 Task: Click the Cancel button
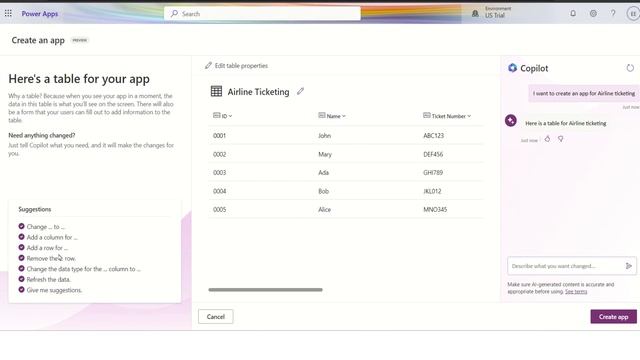point(216,317)
